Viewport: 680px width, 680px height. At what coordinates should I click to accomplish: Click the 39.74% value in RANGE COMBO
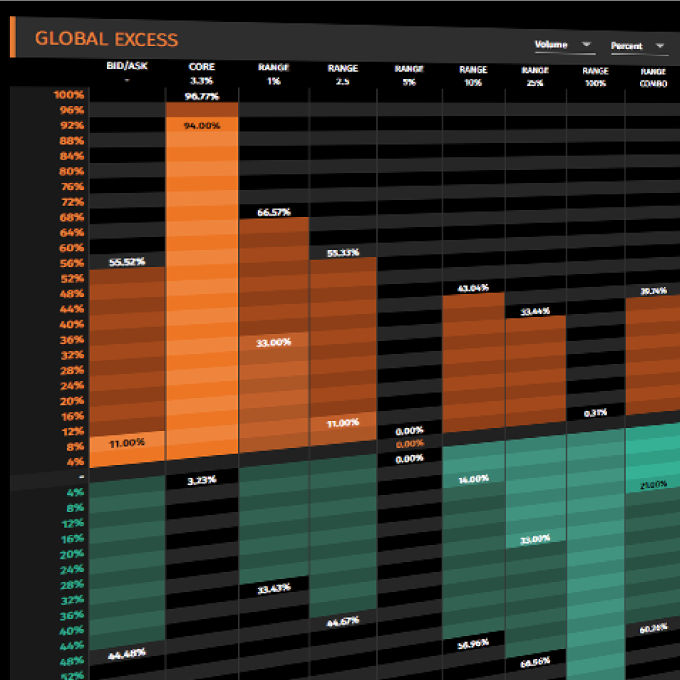click(x=654, y=291)
